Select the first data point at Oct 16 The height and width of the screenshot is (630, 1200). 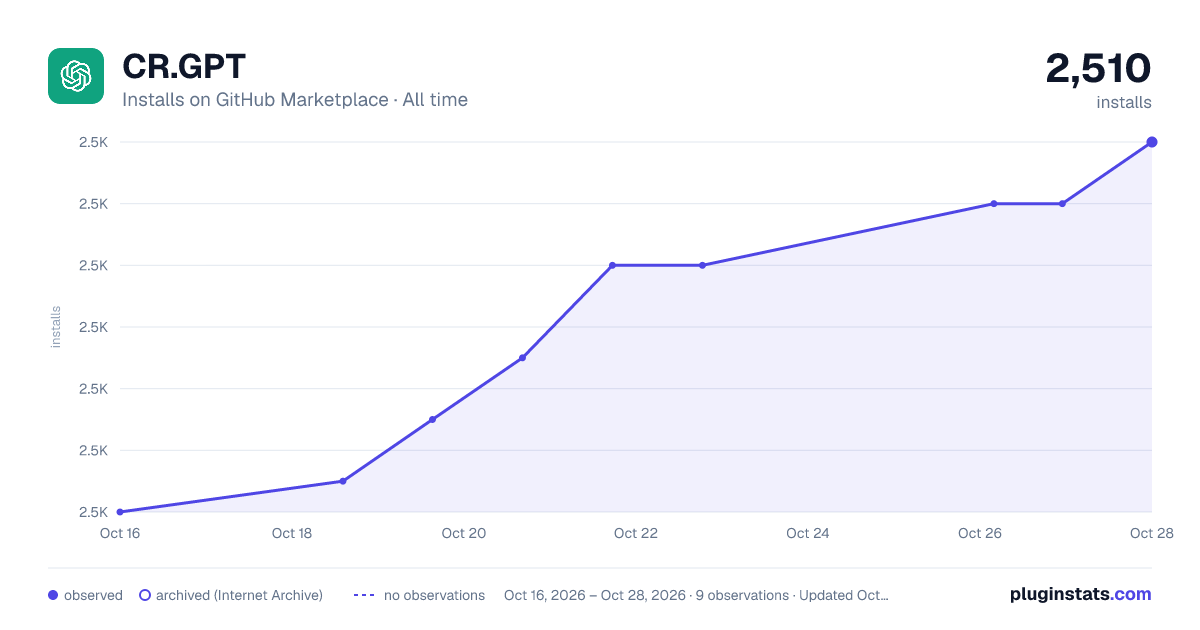point(120,512)
